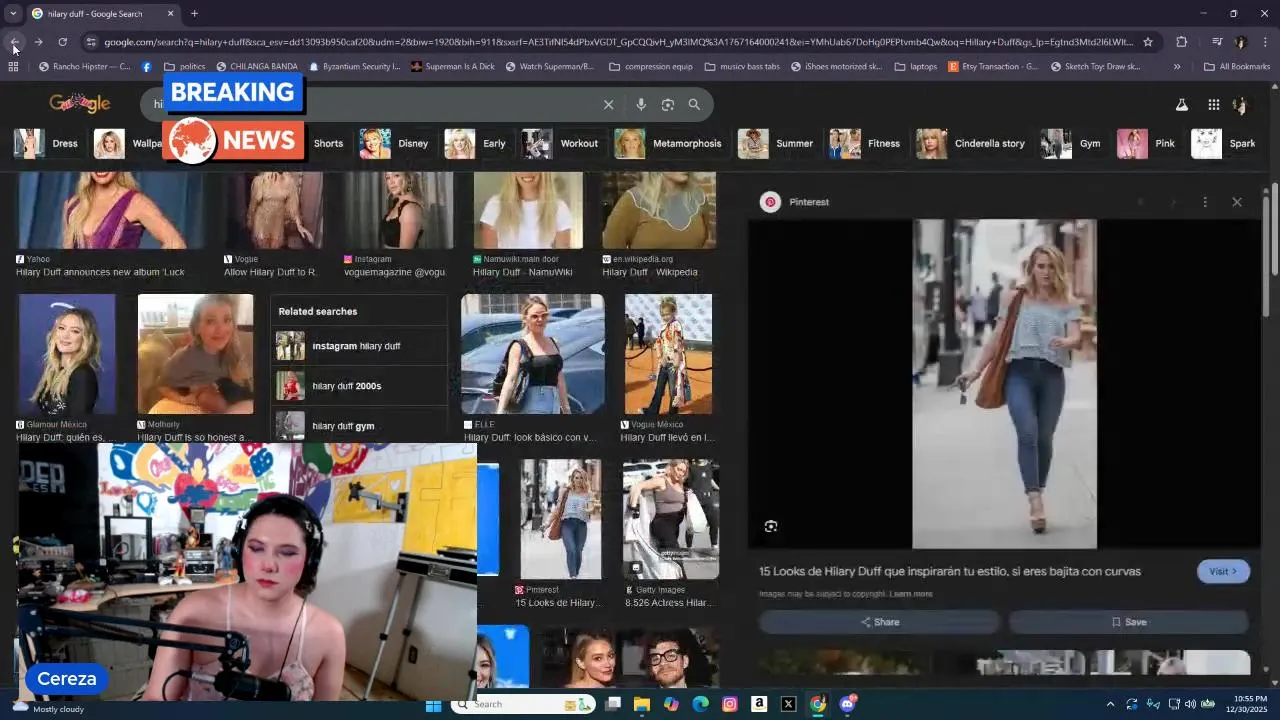Open the X app from the taskbar

pos(788,705)
